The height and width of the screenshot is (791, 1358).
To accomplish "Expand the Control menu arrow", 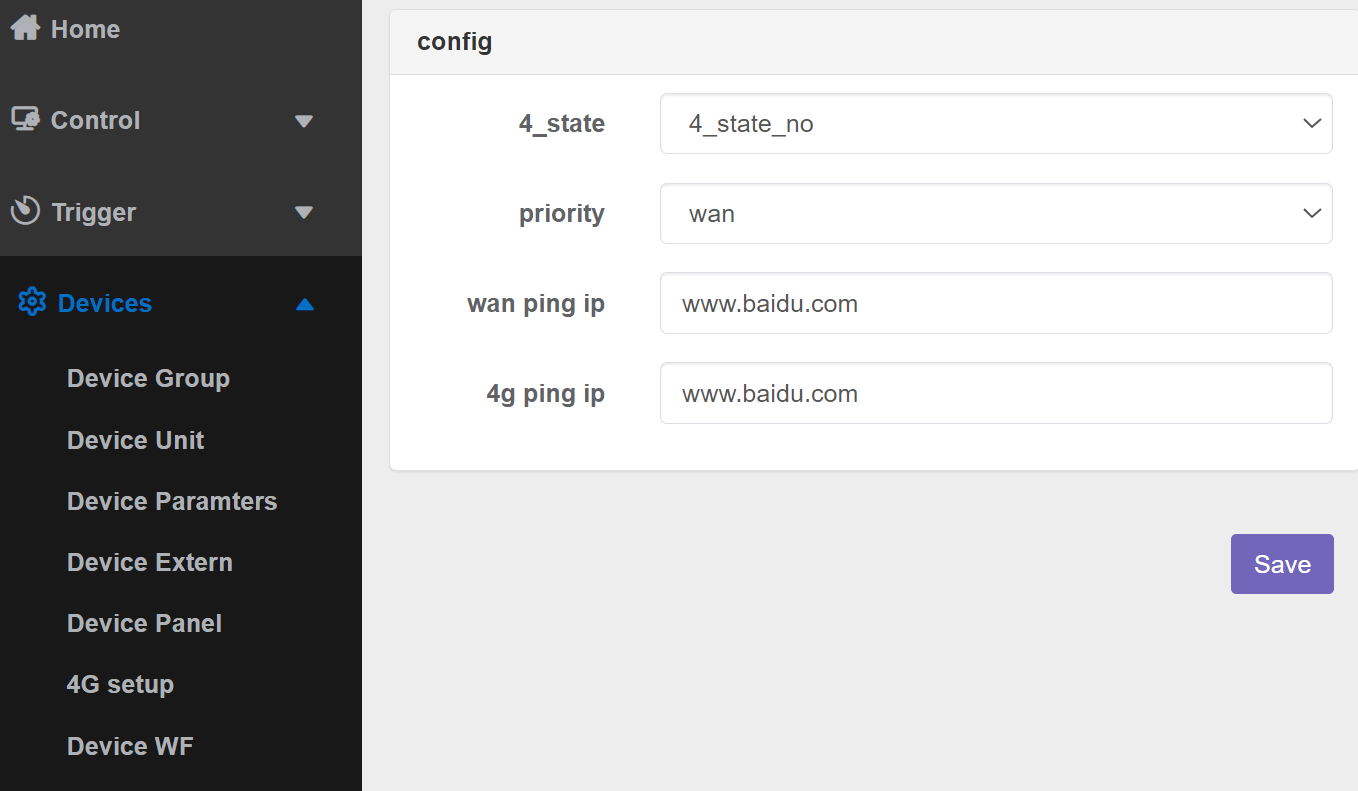I will (304, 121).
